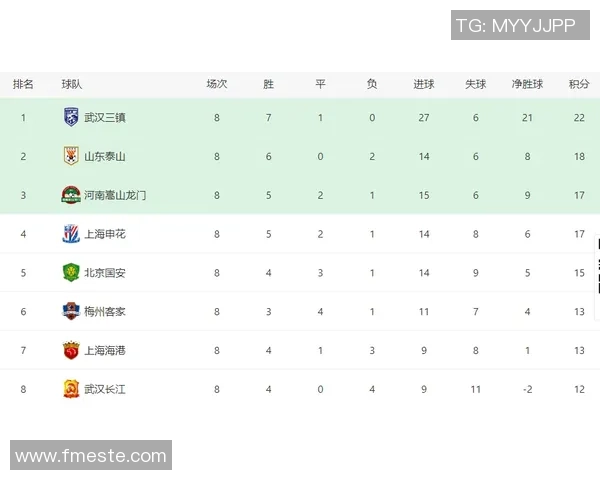Click the 河南嵩山龙门 team badge icon
The height and width of the screenshot is (480, 600).
click(70, 195)
